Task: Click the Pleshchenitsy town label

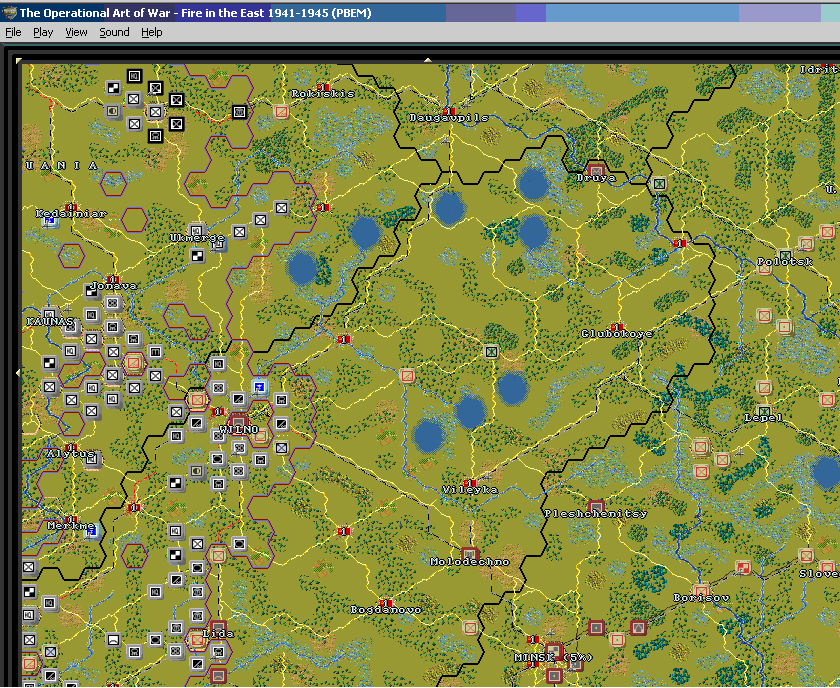Action: click(596, 513)
